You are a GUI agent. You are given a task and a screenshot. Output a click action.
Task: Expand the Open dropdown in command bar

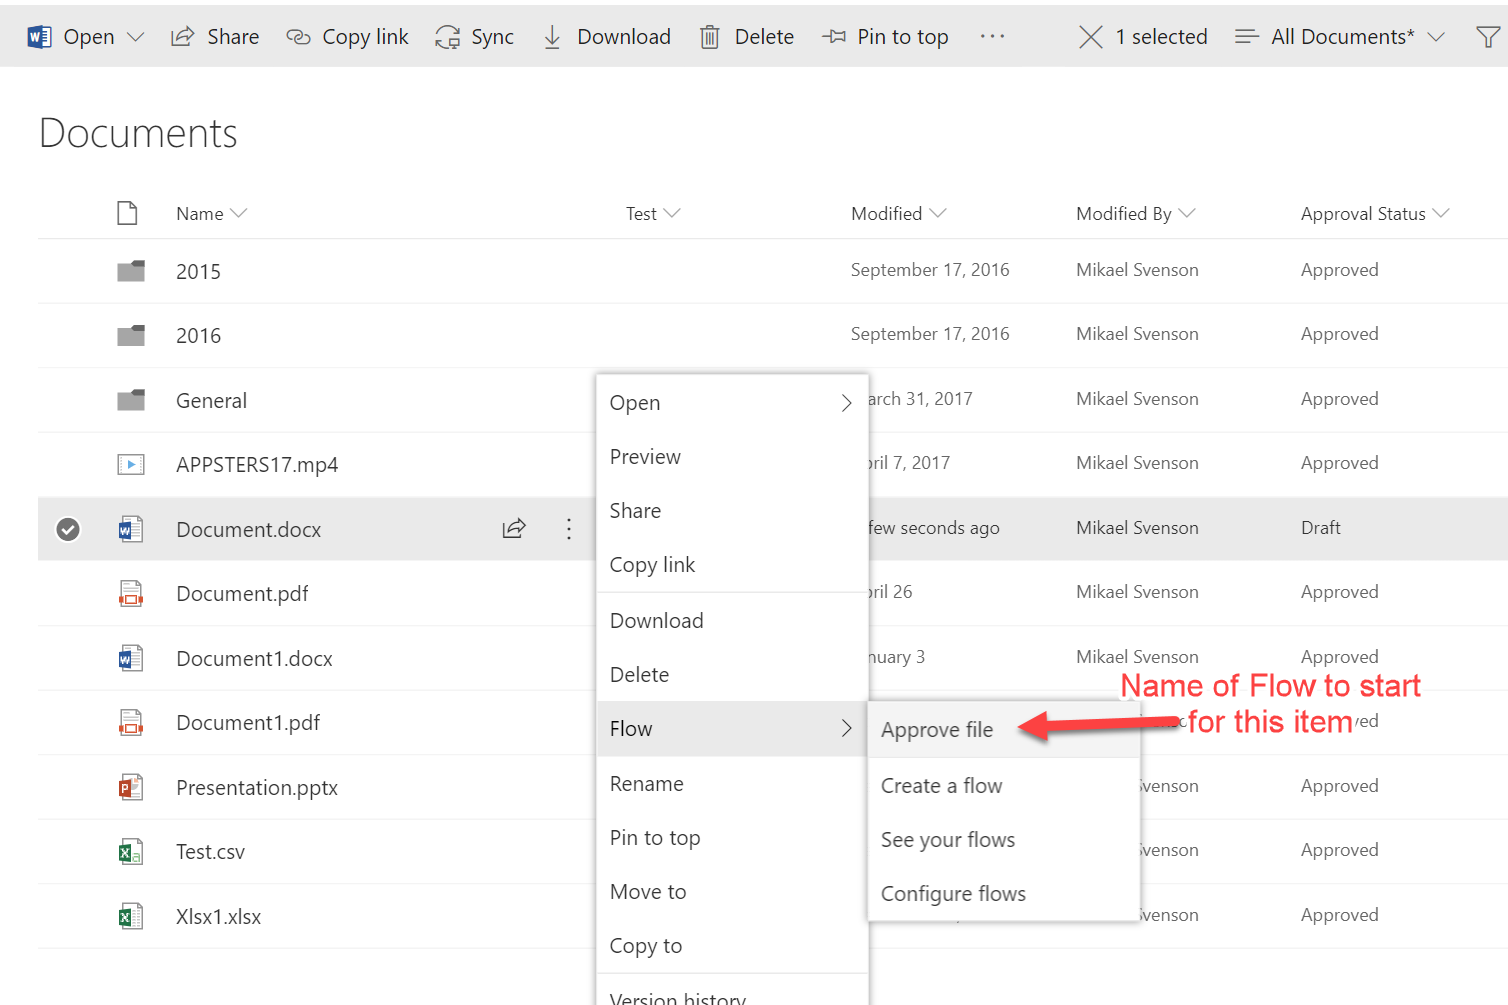coord(136,37)
